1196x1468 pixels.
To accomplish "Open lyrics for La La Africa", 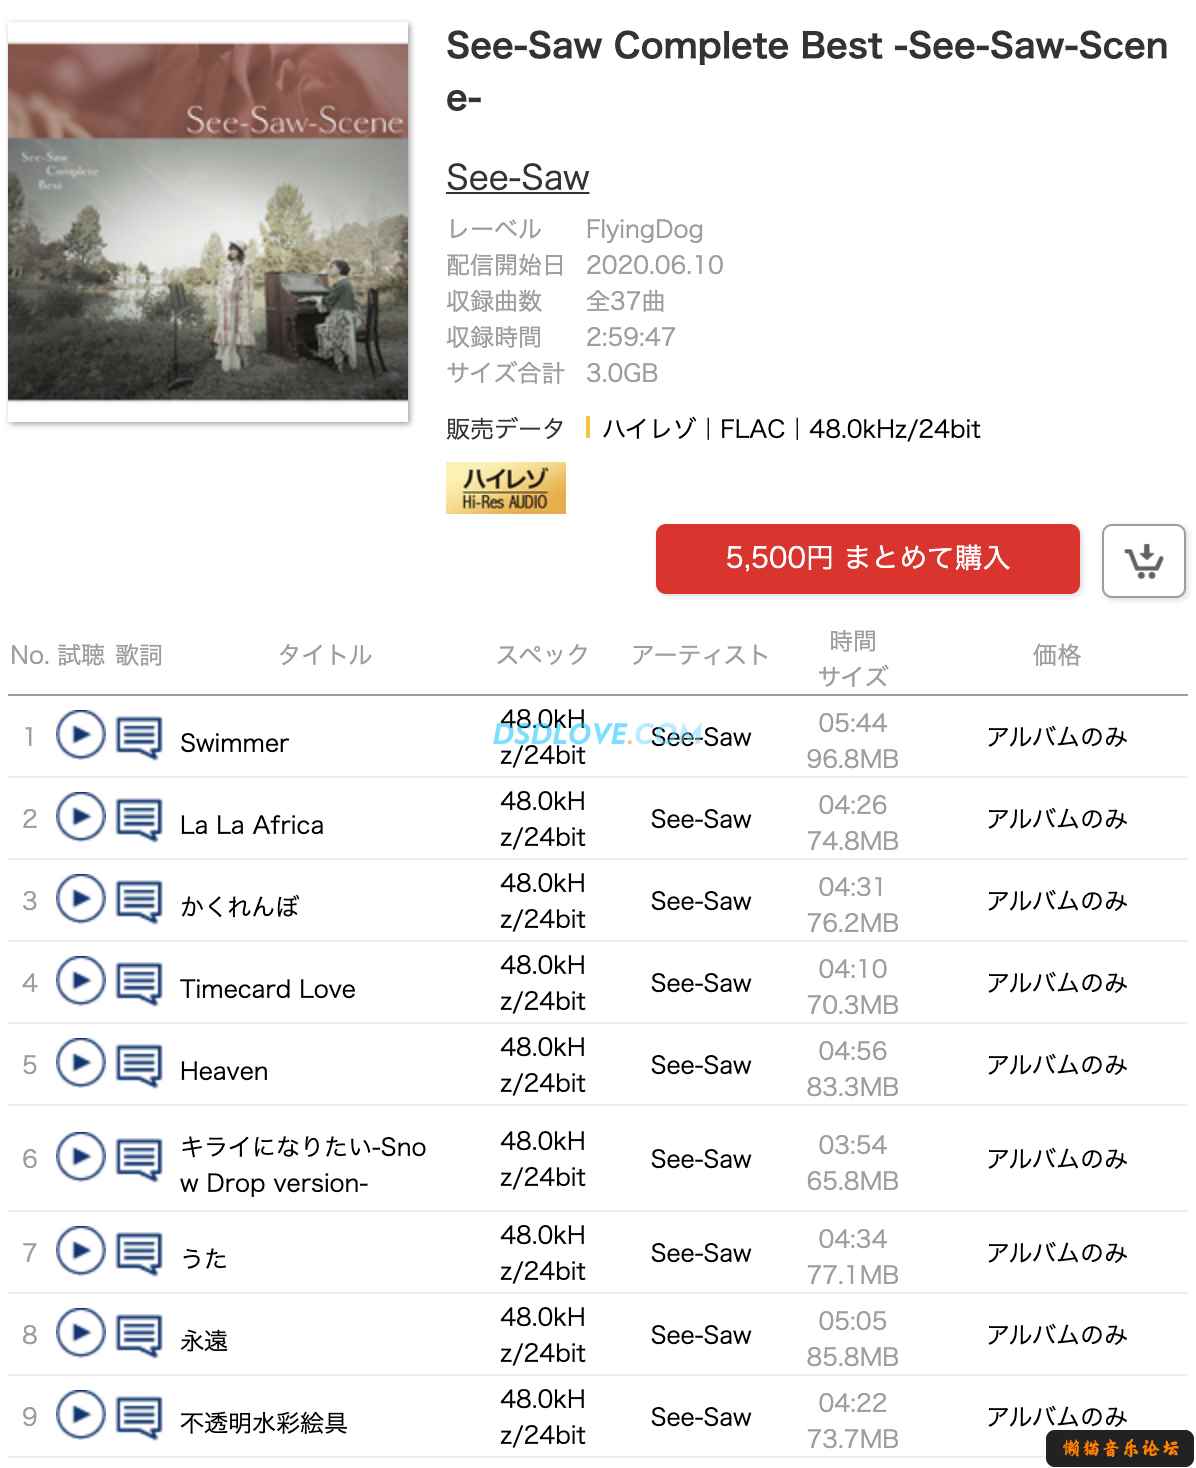I will coord(139,820).
